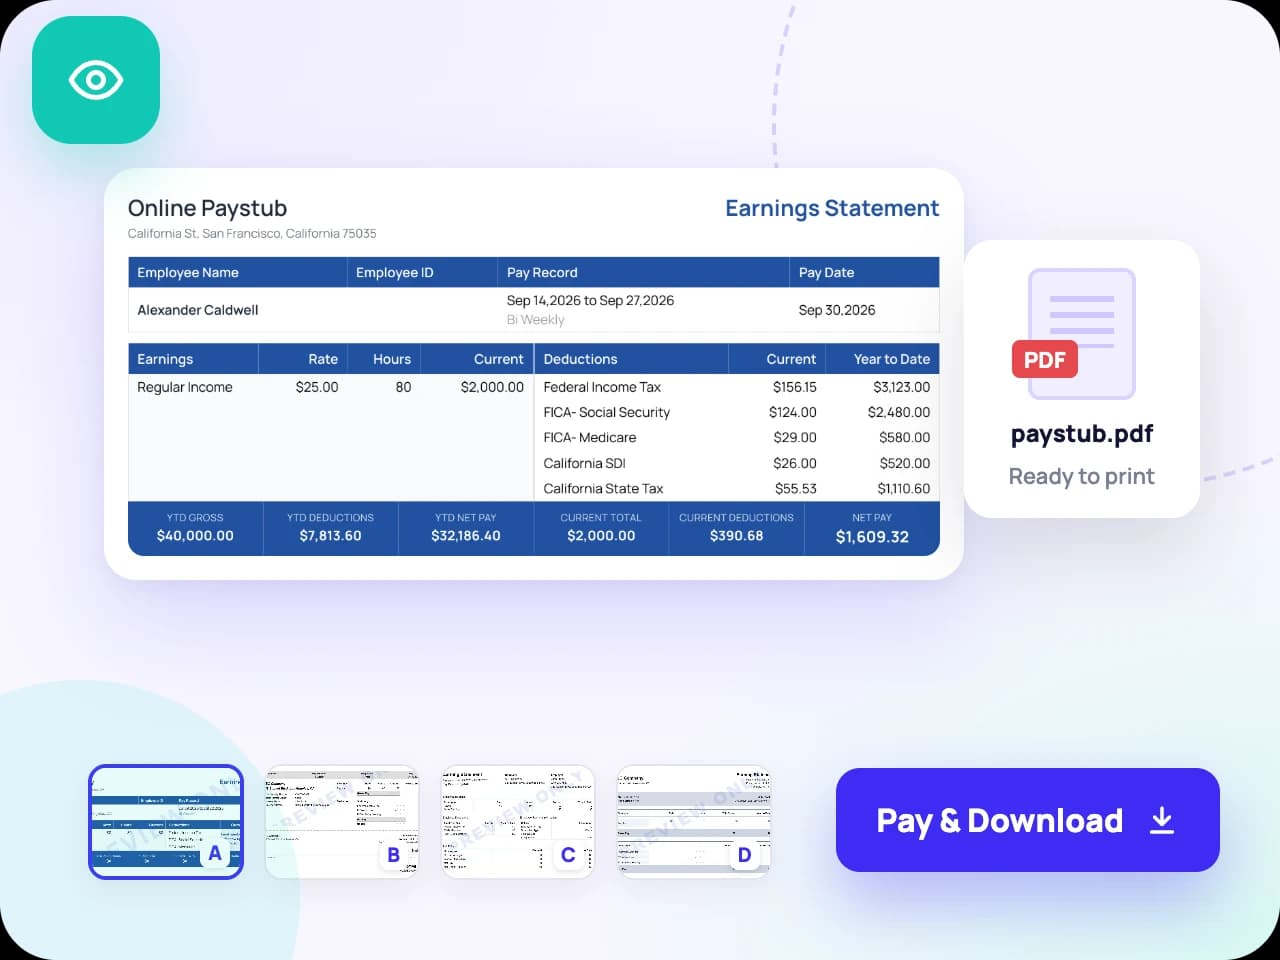This screenshot has height=960, width=1280.
Task: Click the download arrow icon on Pay & Download
Action: pos(1161,820)
